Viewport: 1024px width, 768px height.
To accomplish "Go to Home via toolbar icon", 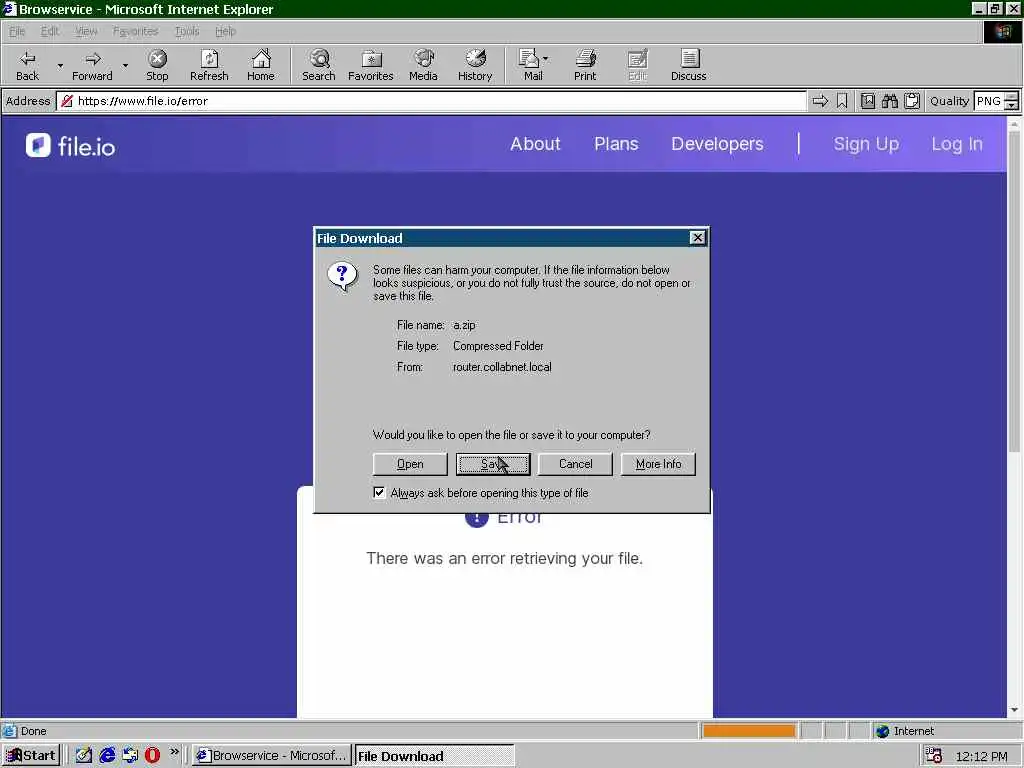I will pyautogui.click(x=261, y=65).
